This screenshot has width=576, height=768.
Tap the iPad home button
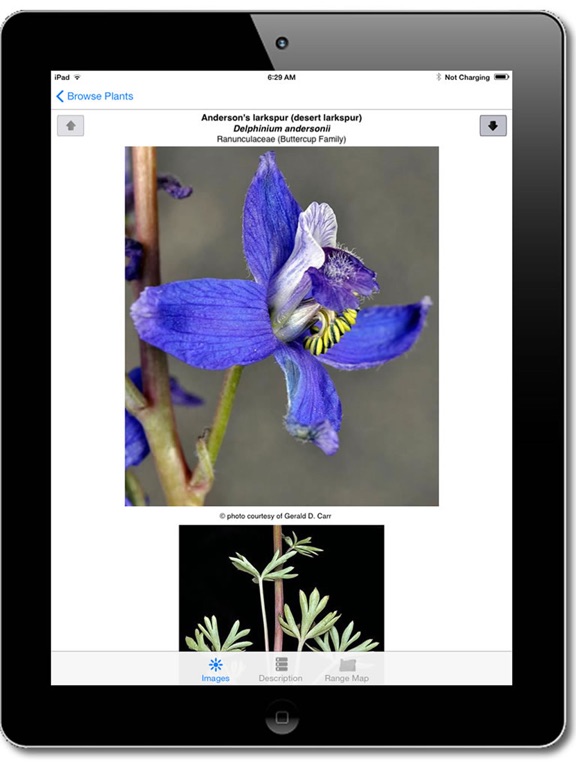click(x=282, y=718)
